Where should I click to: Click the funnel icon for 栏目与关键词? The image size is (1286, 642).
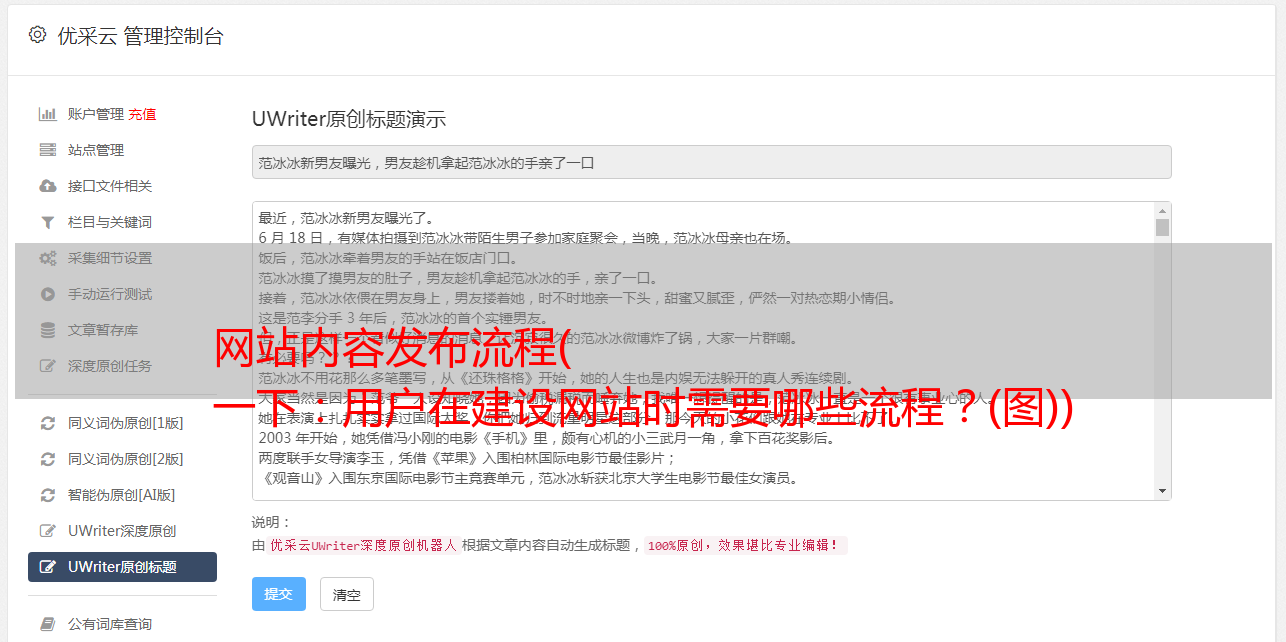click(47, 222)
